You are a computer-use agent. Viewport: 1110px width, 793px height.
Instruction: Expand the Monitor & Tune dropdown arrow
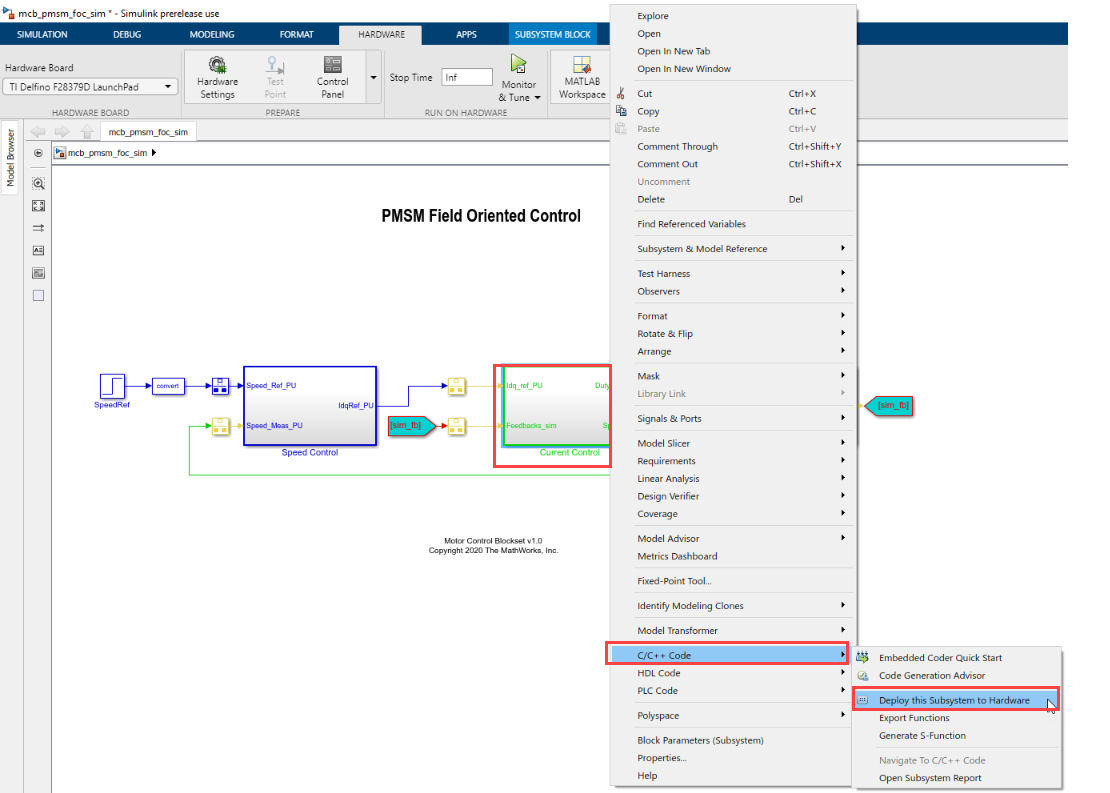coord(537,98)
